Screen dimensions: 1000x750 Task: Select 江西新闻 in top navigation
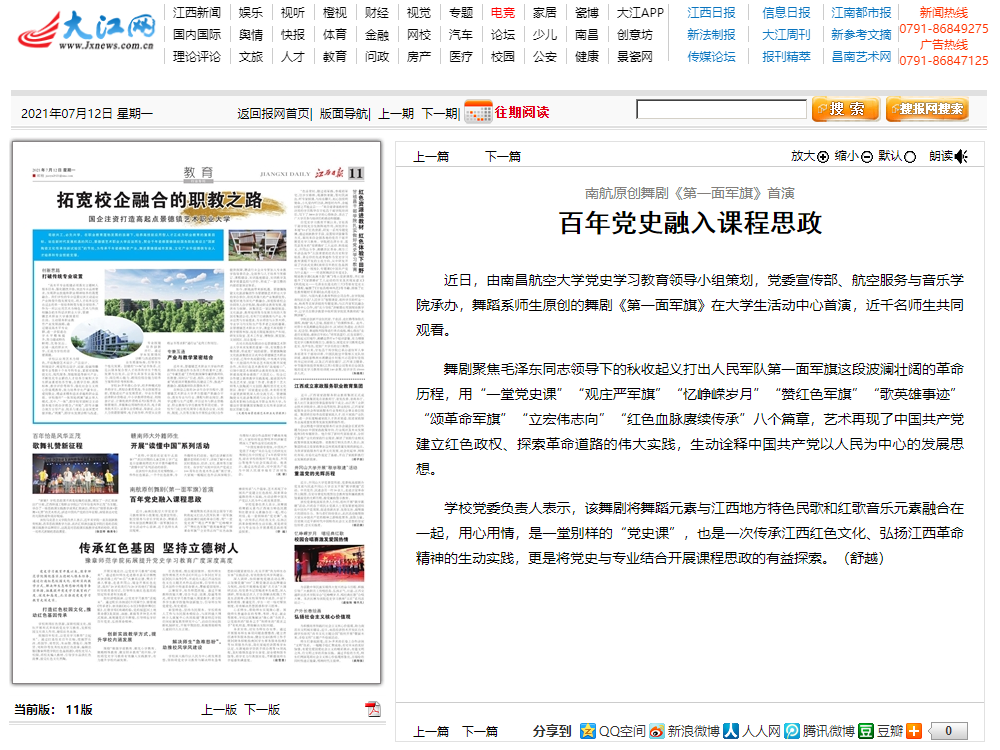(x=196, y=13)
